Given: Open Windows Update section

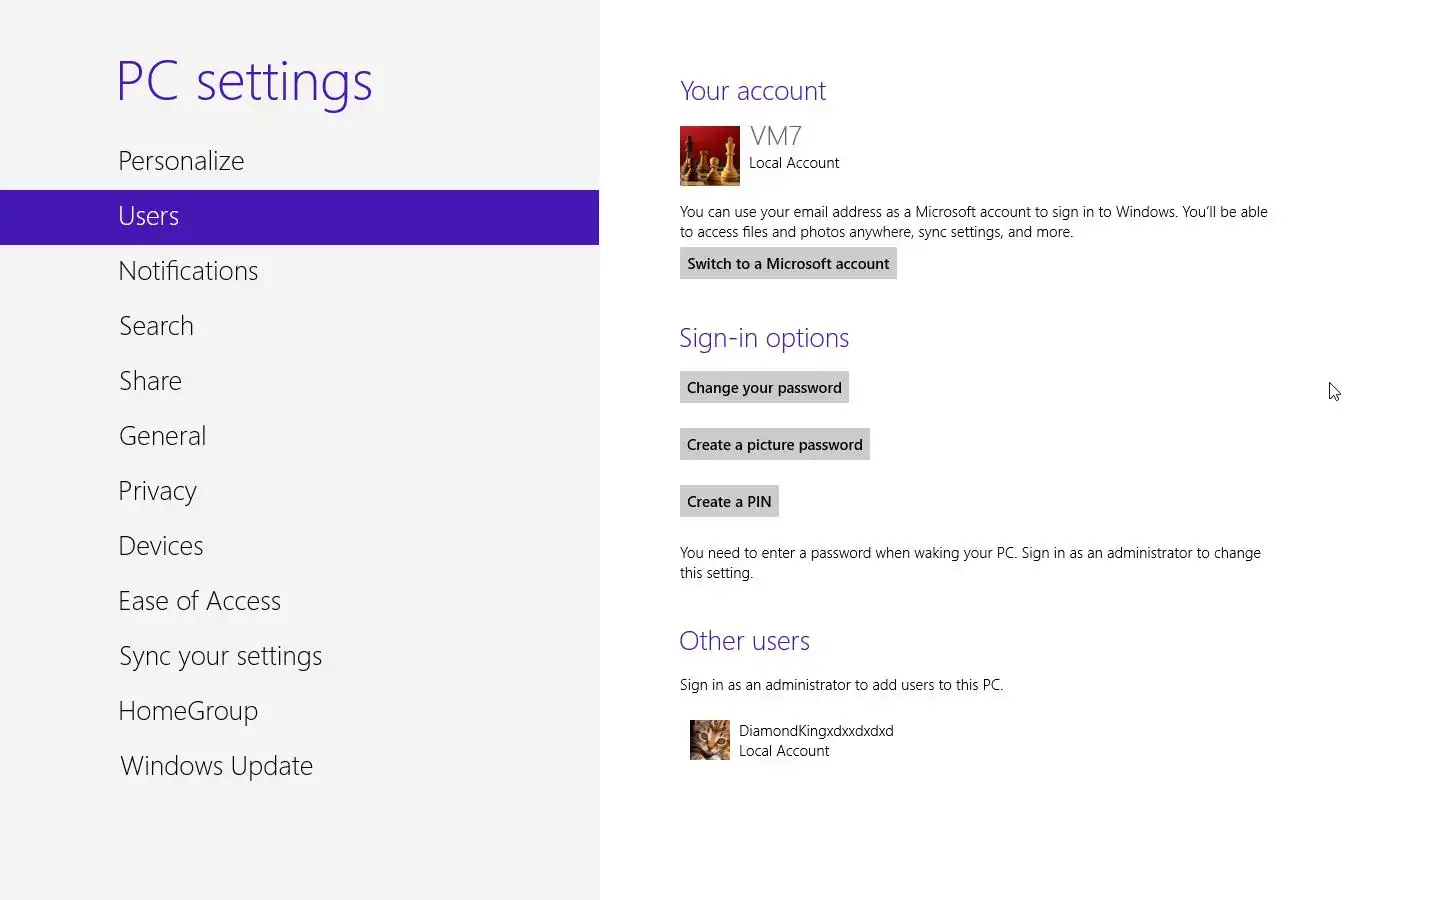Looking at the screenshot, I should coord(216,766).
